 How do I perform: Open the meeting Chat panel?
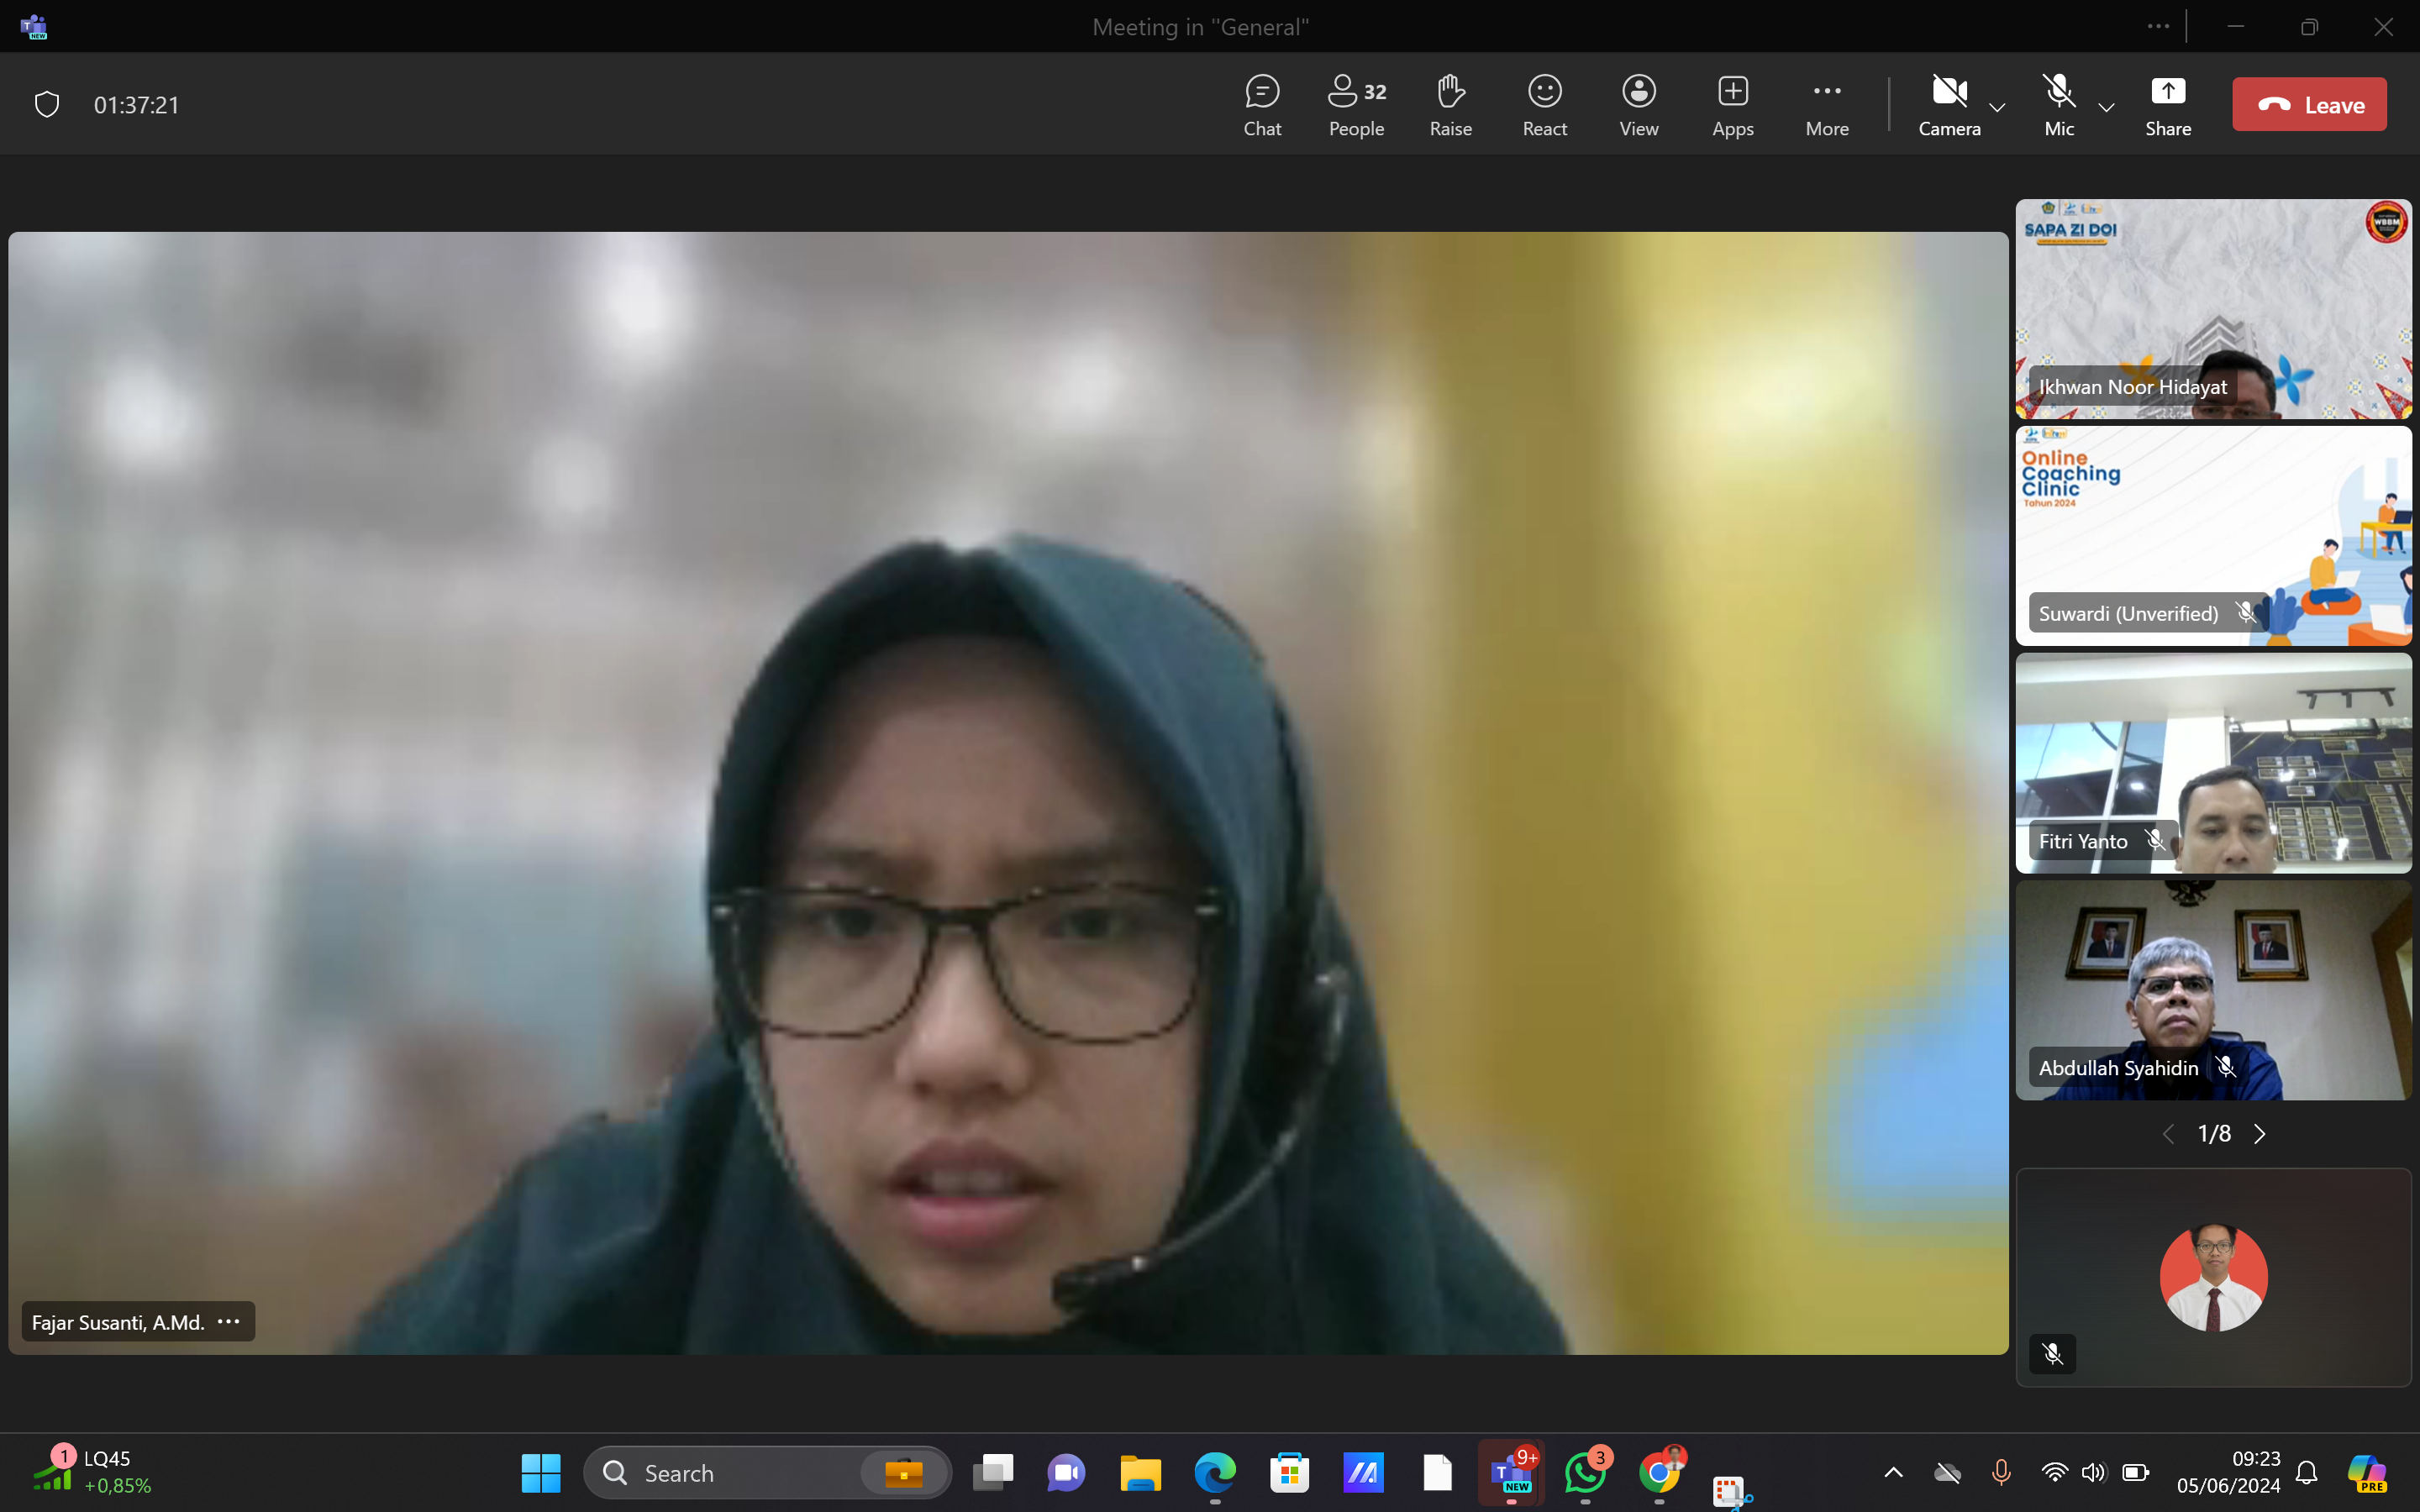pyautogui.click(x=1262, y=105)
